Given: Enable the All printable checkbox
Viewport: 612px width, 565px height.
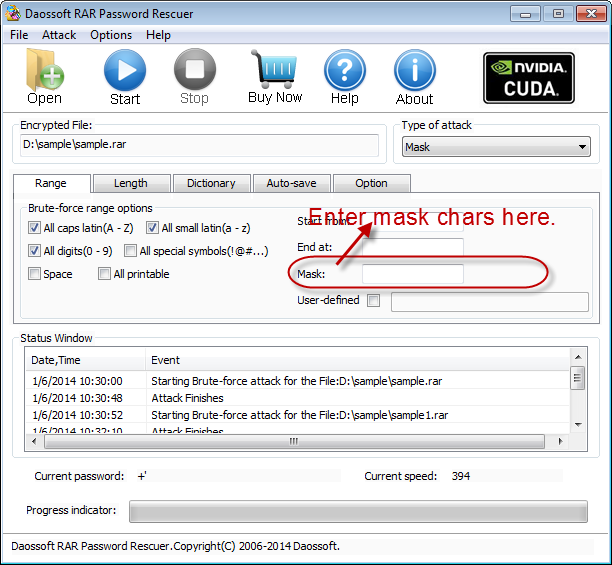Looking at the screenshot, I should click(104, 274).
